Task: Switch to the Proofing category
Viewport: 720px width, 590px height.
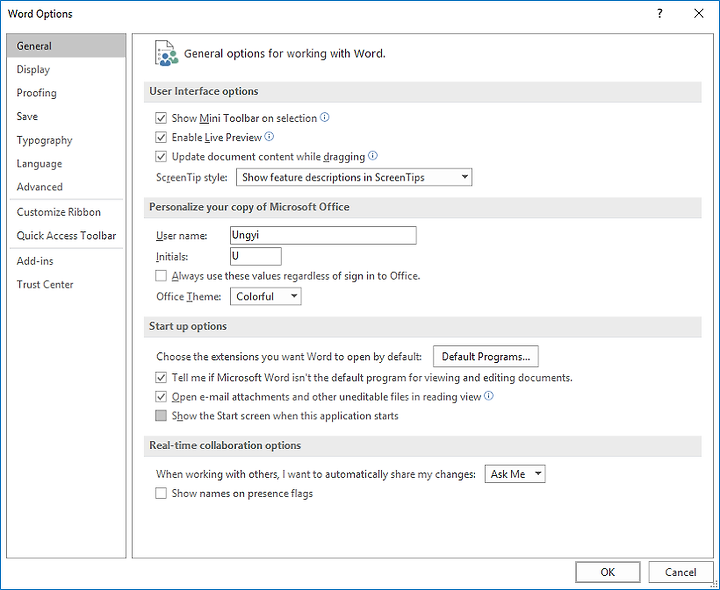Action: 37,93
